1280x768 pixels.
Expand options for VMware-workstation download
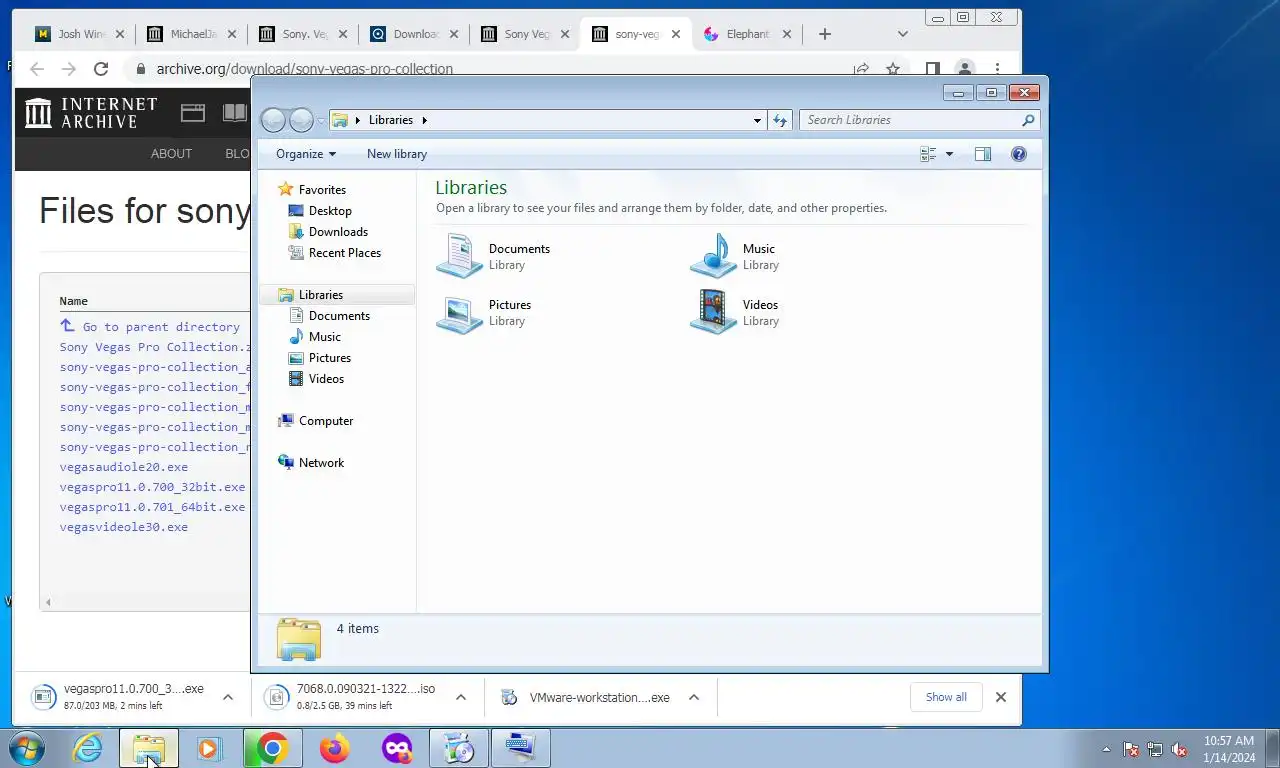tap(694, 697)
